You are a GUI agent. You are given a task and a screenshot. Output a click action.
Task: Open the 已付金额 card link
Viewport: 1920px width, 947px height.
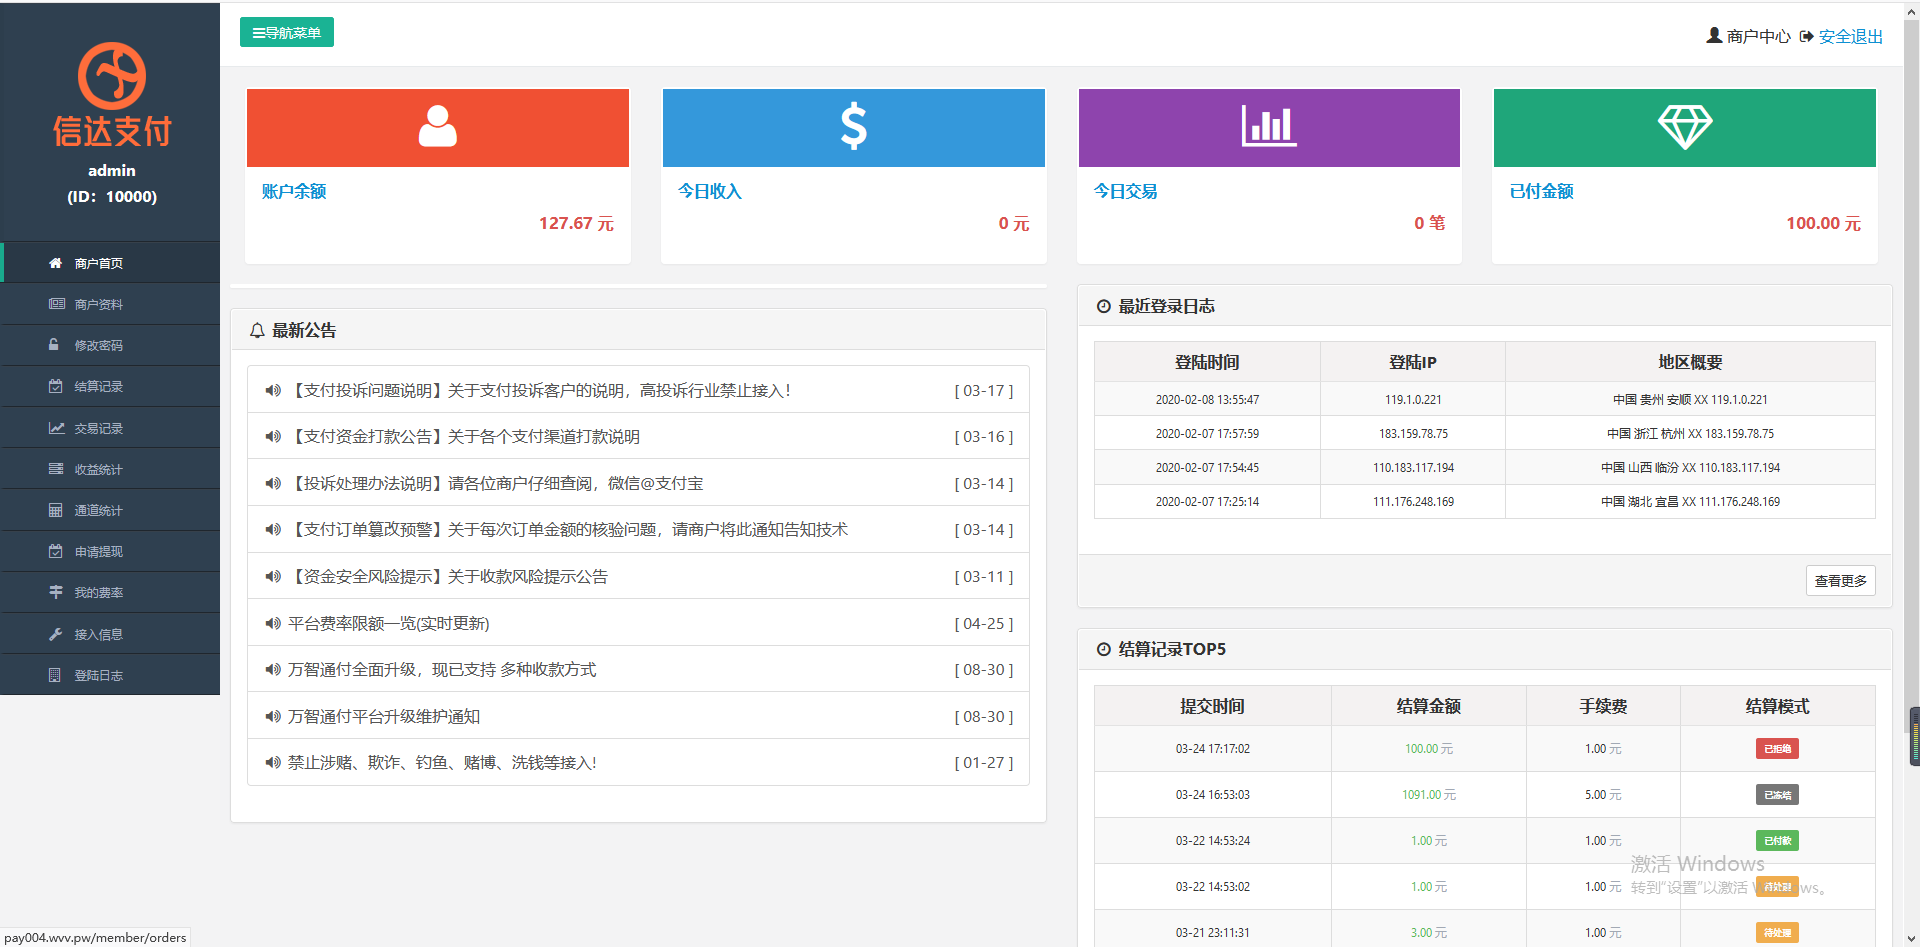tap(1542, 191)
